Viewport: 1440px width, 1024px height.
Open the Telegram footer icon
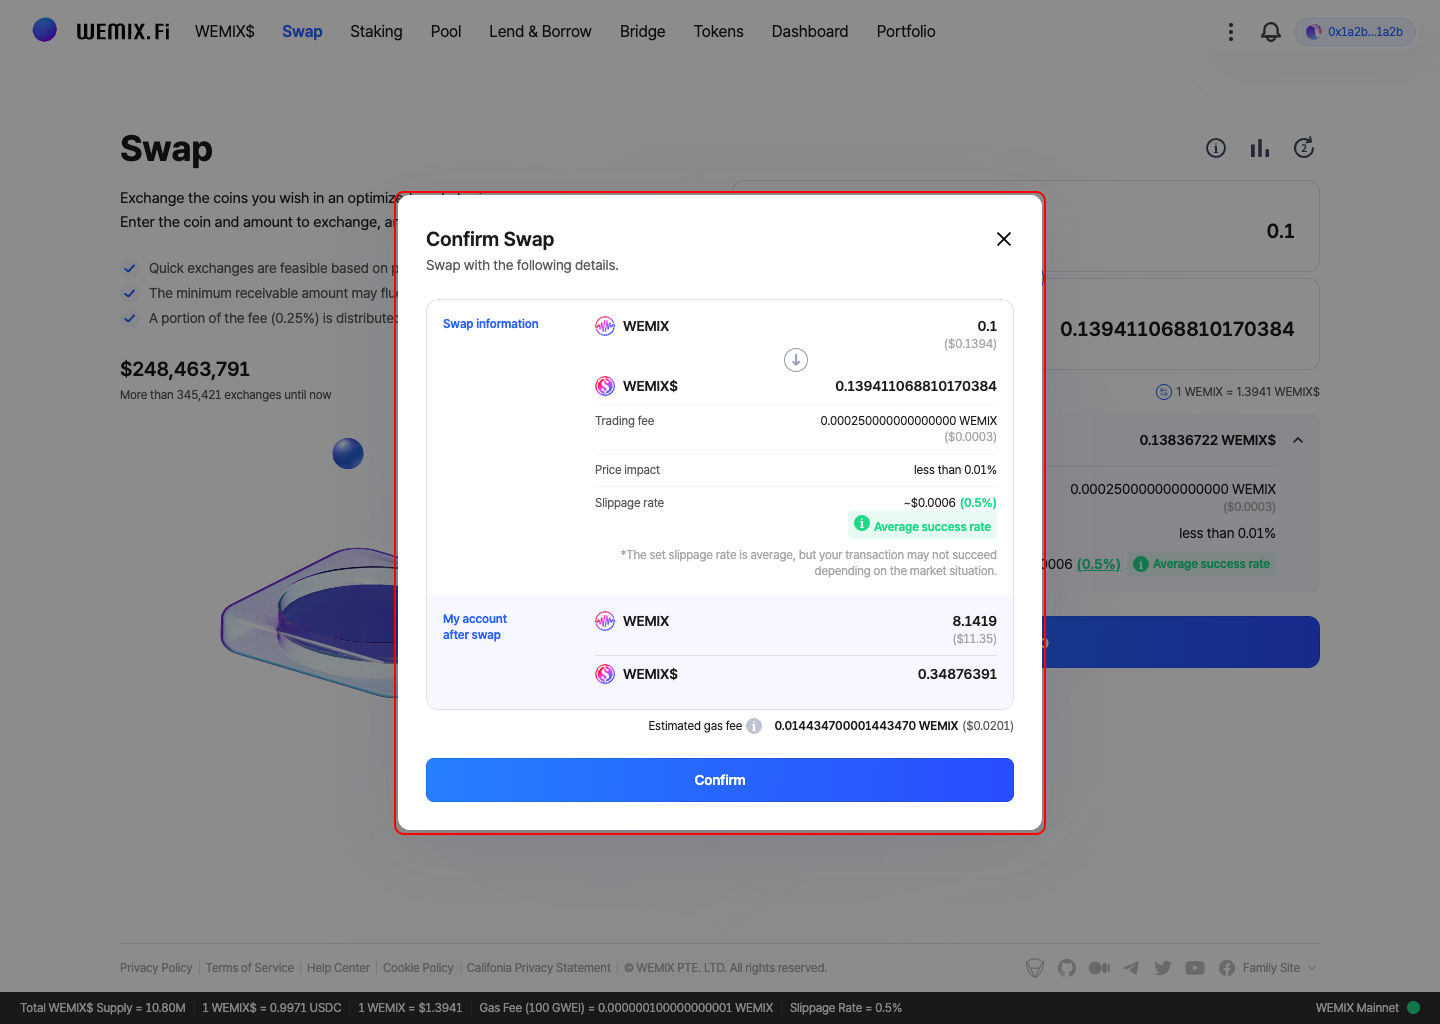coord(1131,968)
